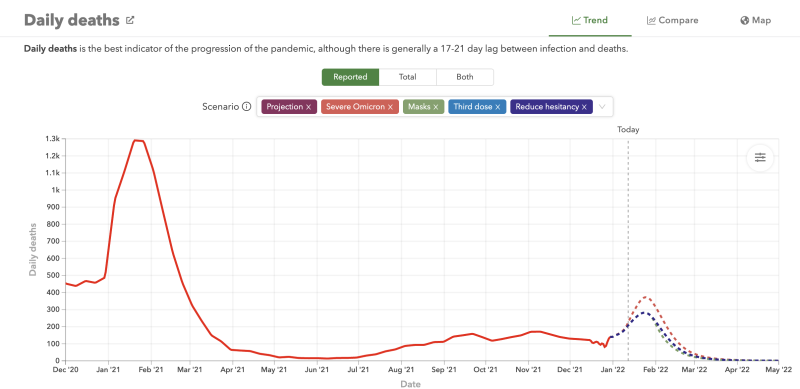Remove the Projection scenario tag
This screenshot has width=800, height=389.
(x=308, y=107)
